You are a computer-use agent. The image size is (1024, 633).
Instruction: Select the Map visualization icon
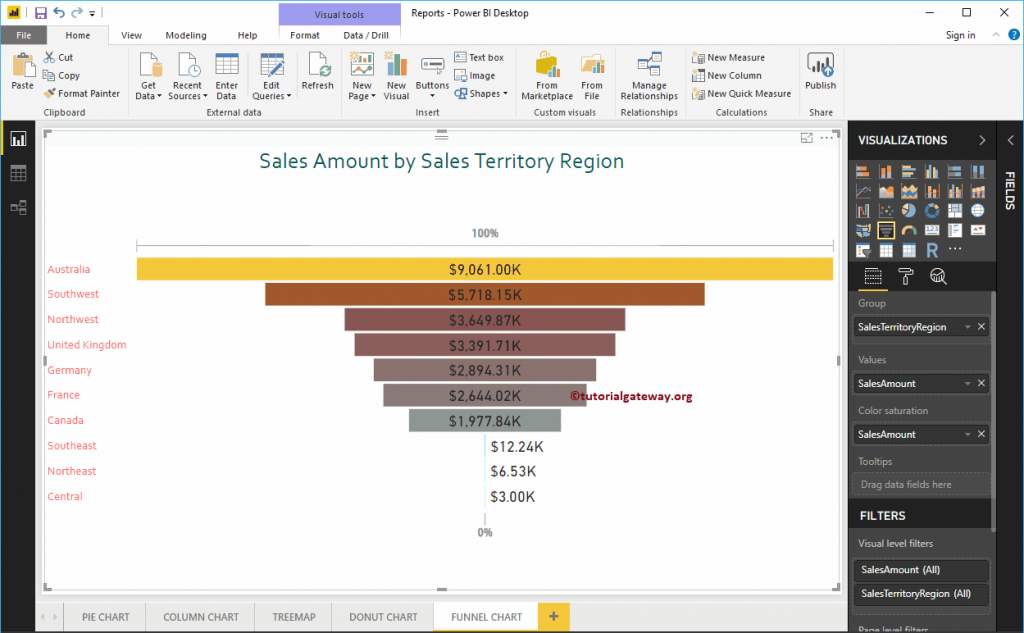[x=977, y=211]
